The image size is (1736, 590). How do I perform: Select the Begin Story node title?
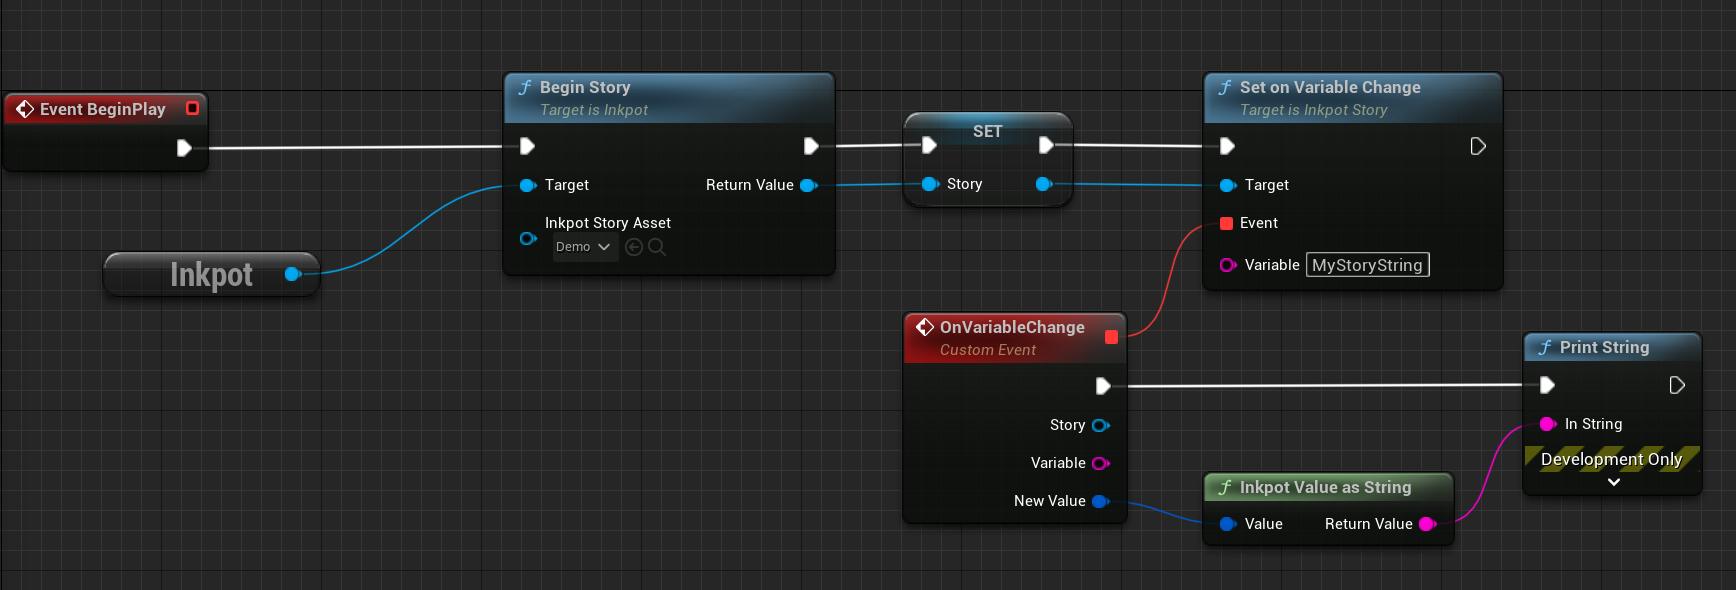coord(585,87)
